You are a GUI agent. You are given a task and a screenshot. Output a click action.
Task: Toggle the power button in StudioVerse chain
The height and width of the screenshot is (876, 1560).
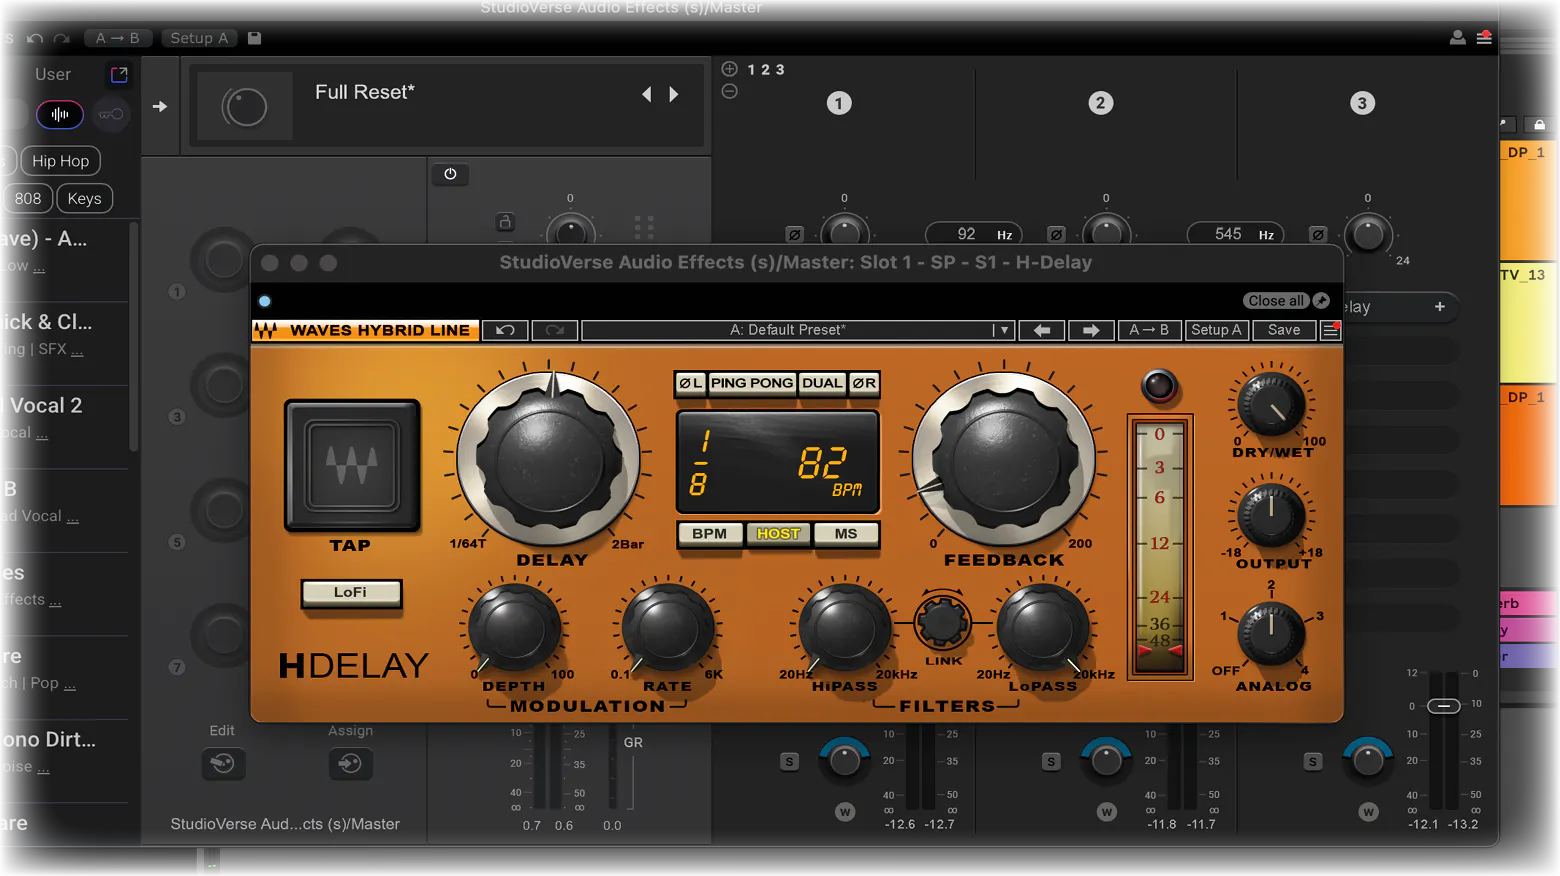[450, 174]
